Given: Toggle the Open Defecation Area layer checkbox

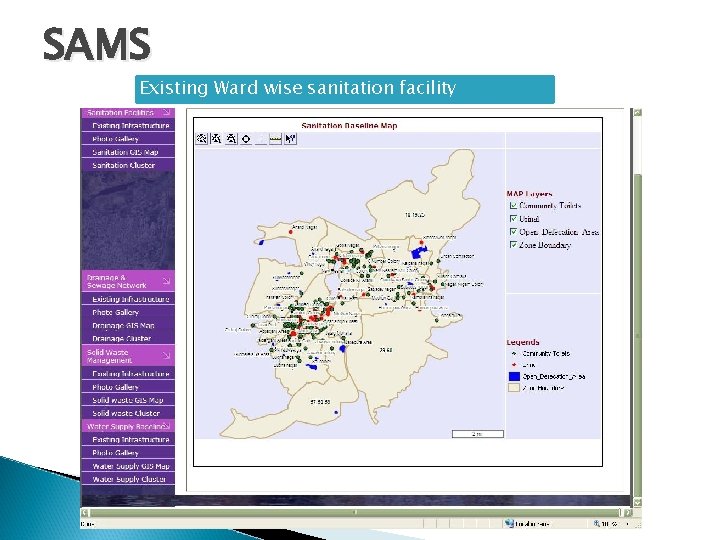Looking at the screenshot, I should click(513, 232).
